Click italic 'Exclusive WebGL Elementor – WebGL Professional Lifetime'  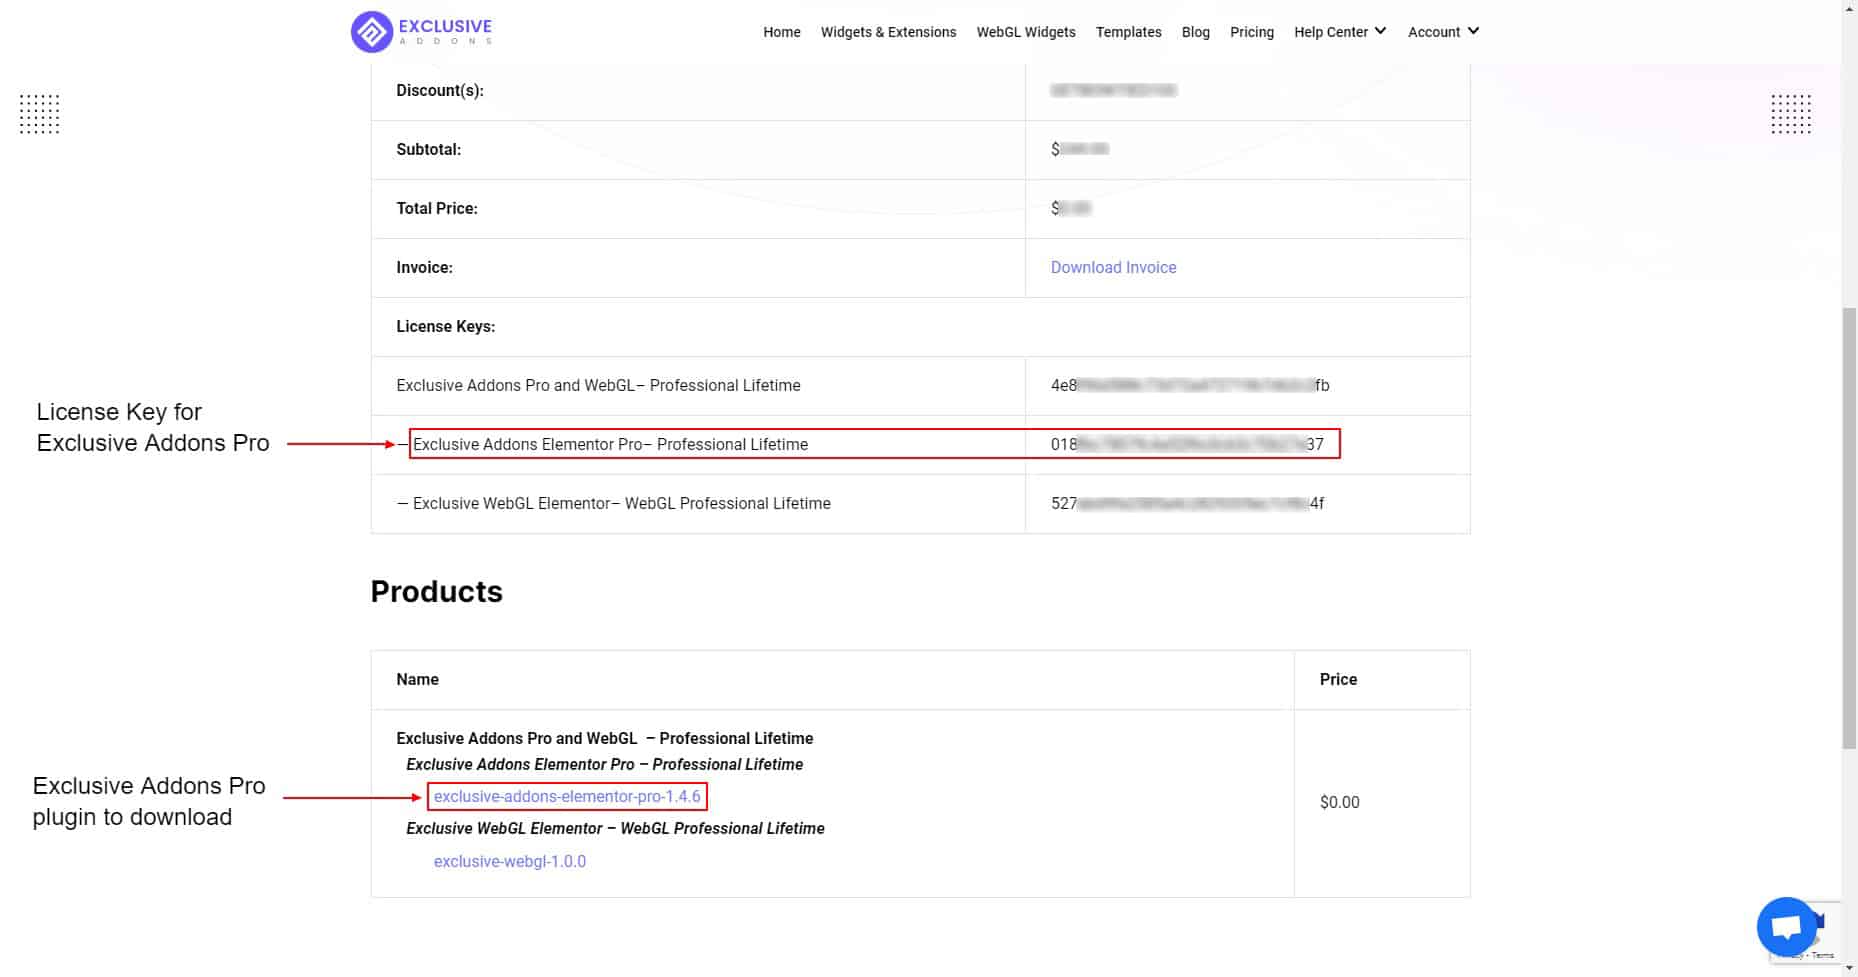click(615, 828)
